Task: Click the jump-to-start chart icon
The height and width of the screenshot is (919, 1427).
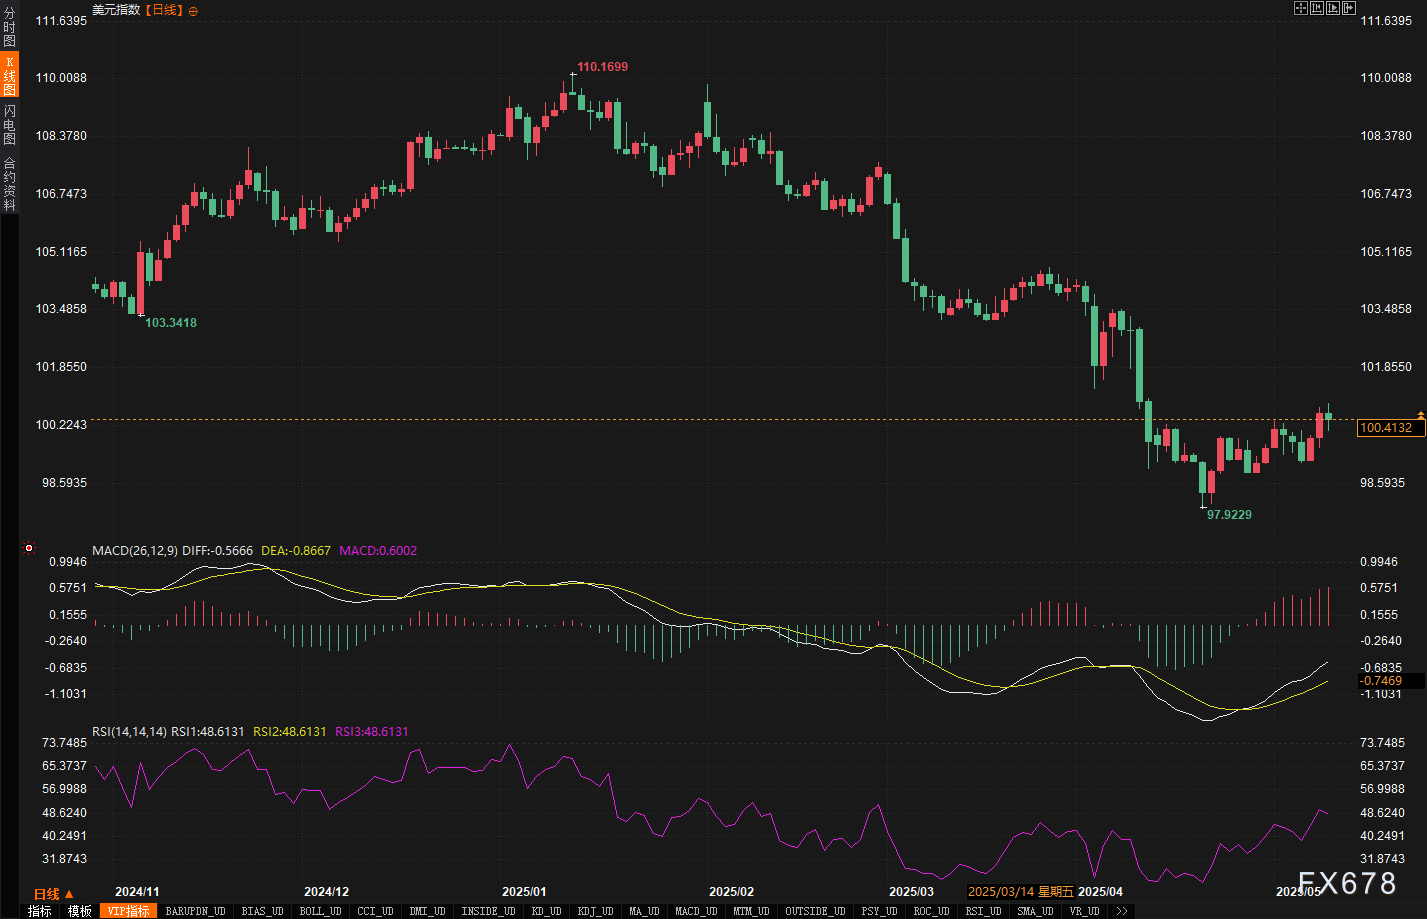Action: pos(1316,8)
